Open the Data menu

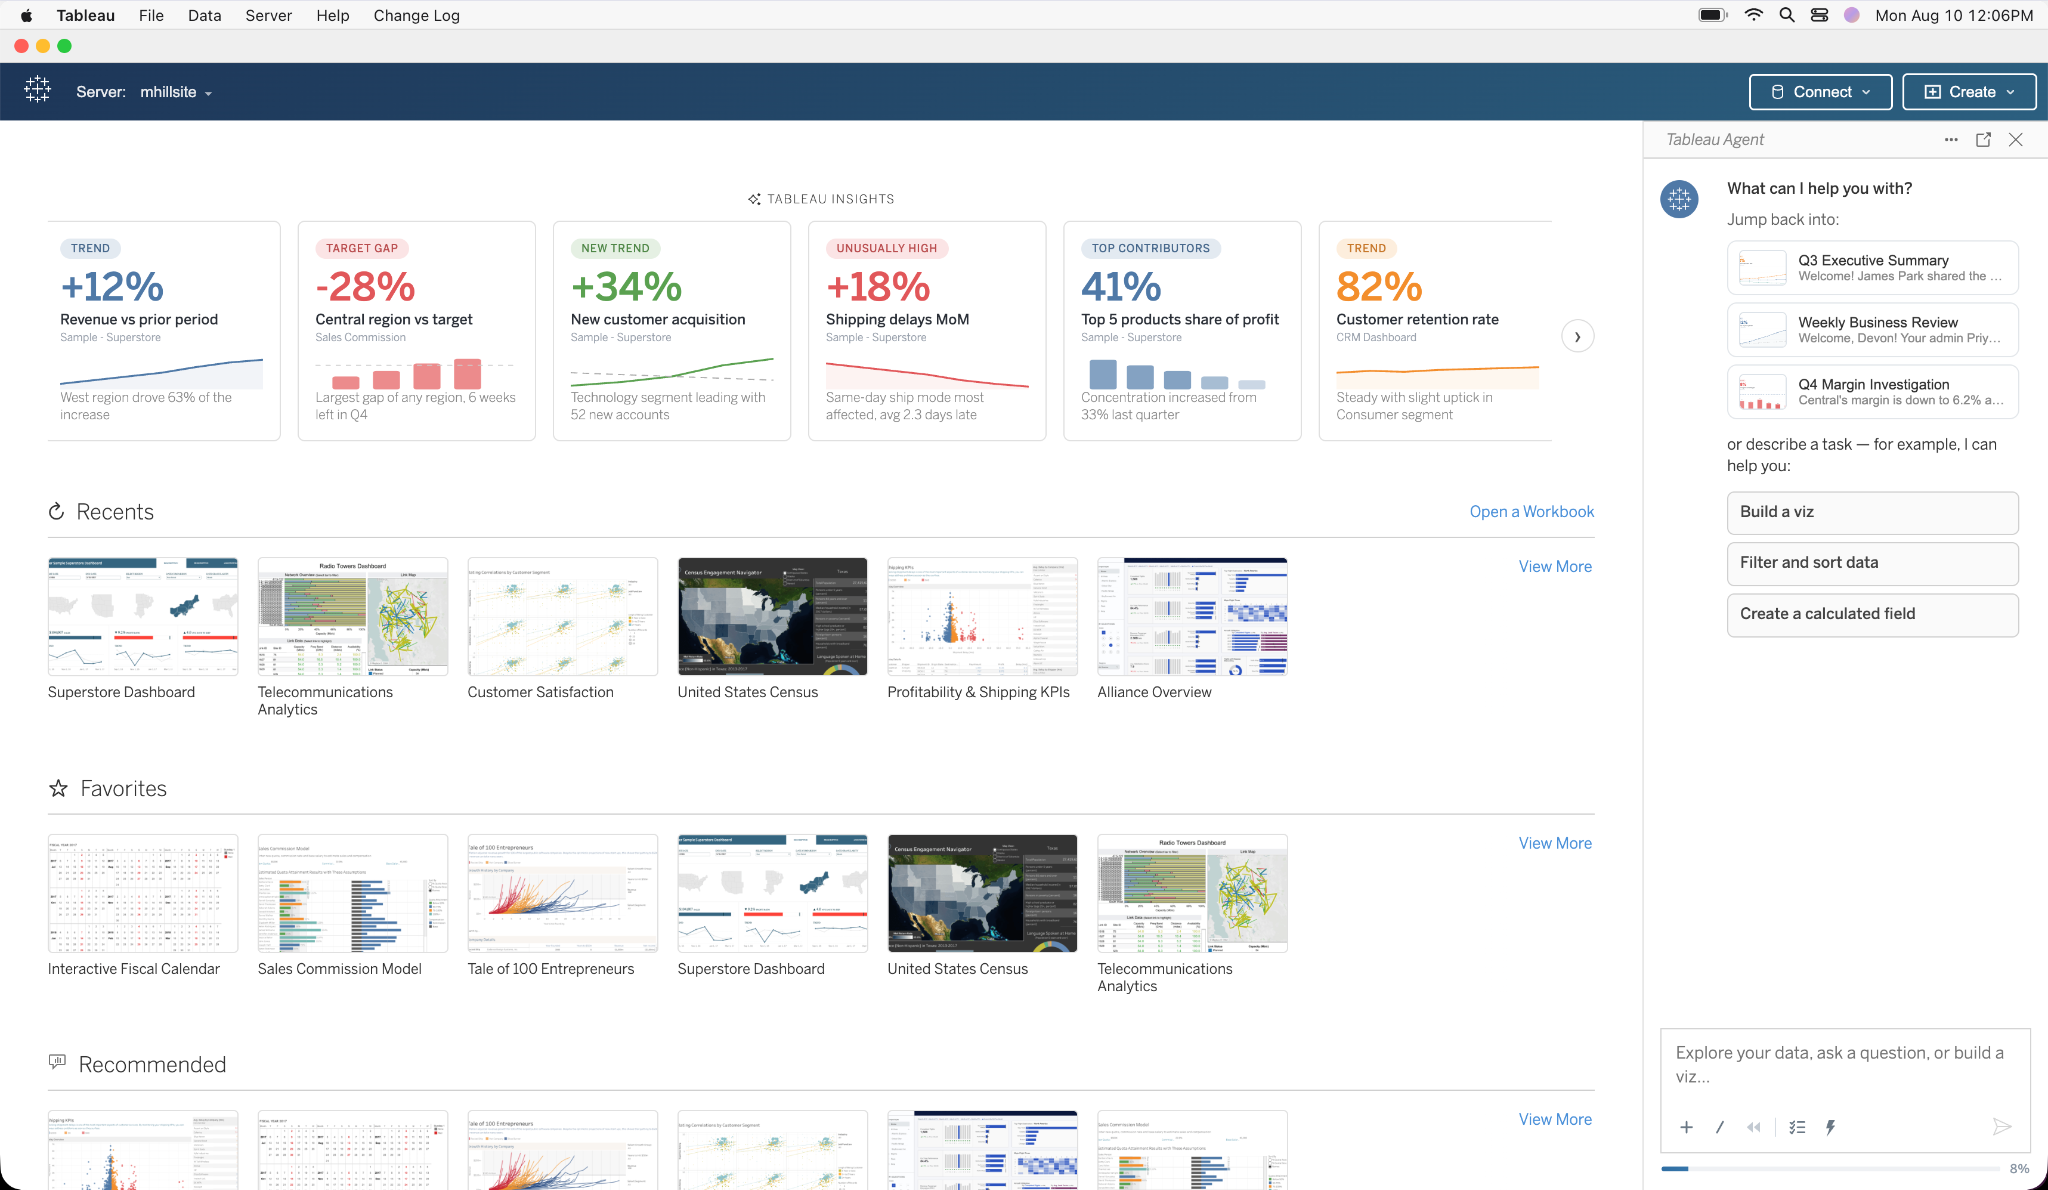click(205, 15)
